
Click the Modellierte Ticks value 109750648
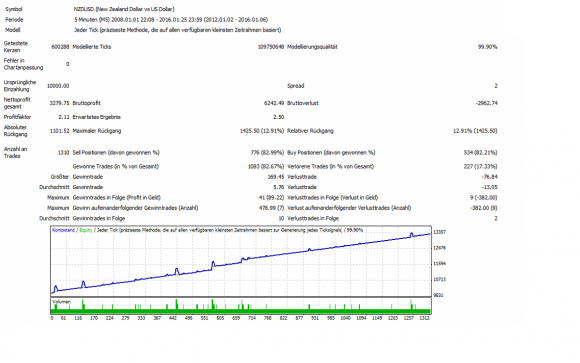pos(271,47)
